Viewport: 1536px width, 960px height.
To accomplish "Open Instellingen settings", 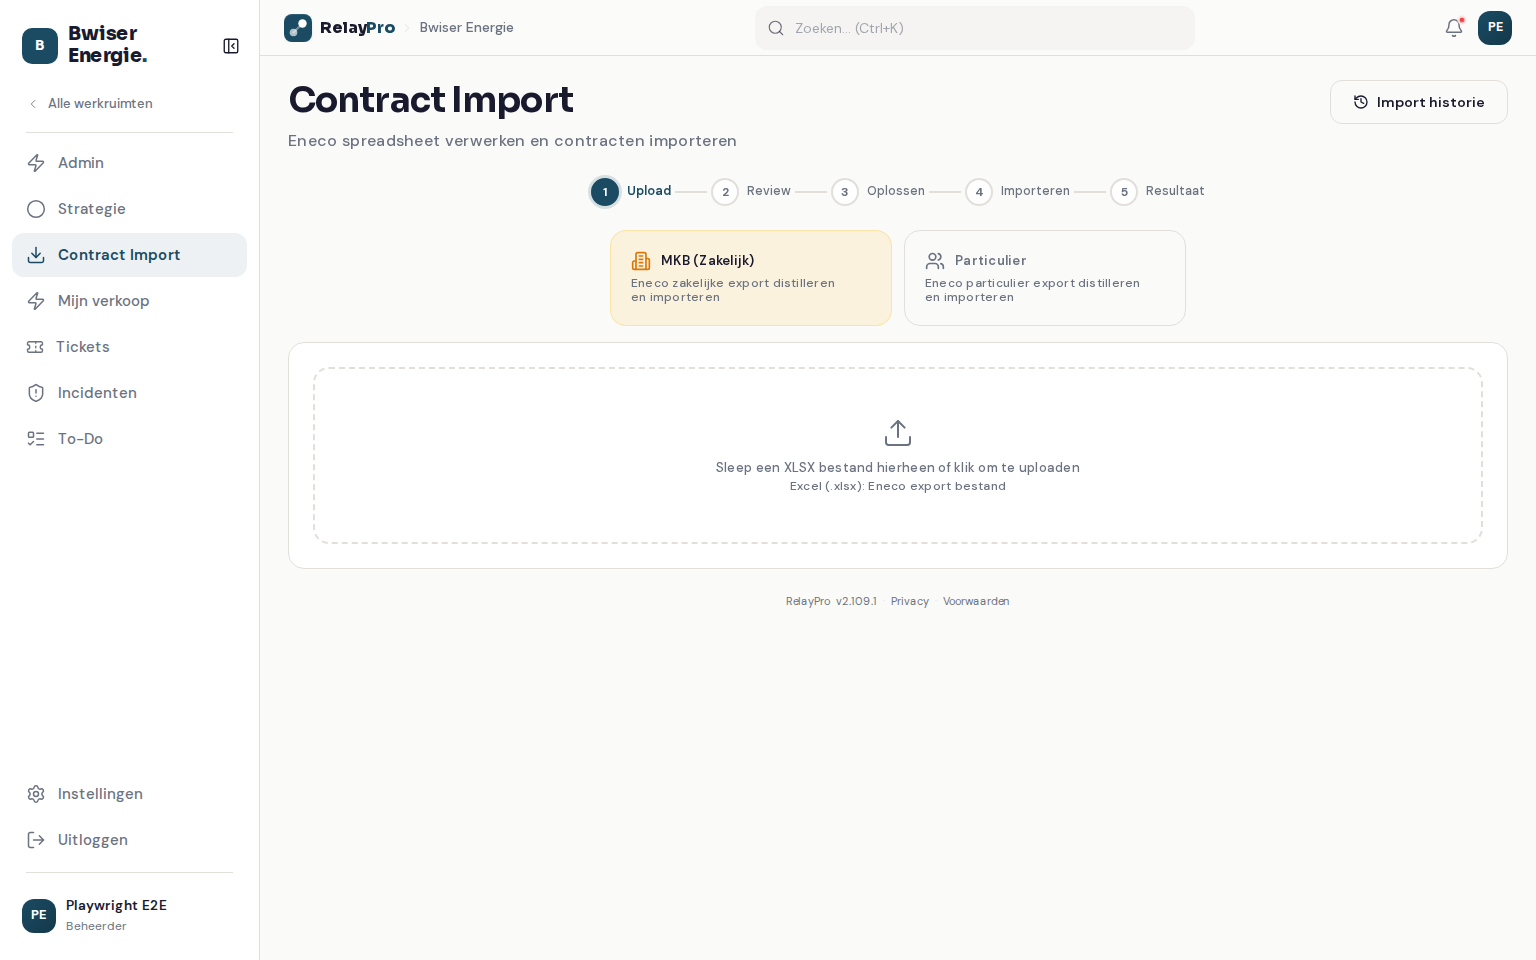I will click(129, 794).
